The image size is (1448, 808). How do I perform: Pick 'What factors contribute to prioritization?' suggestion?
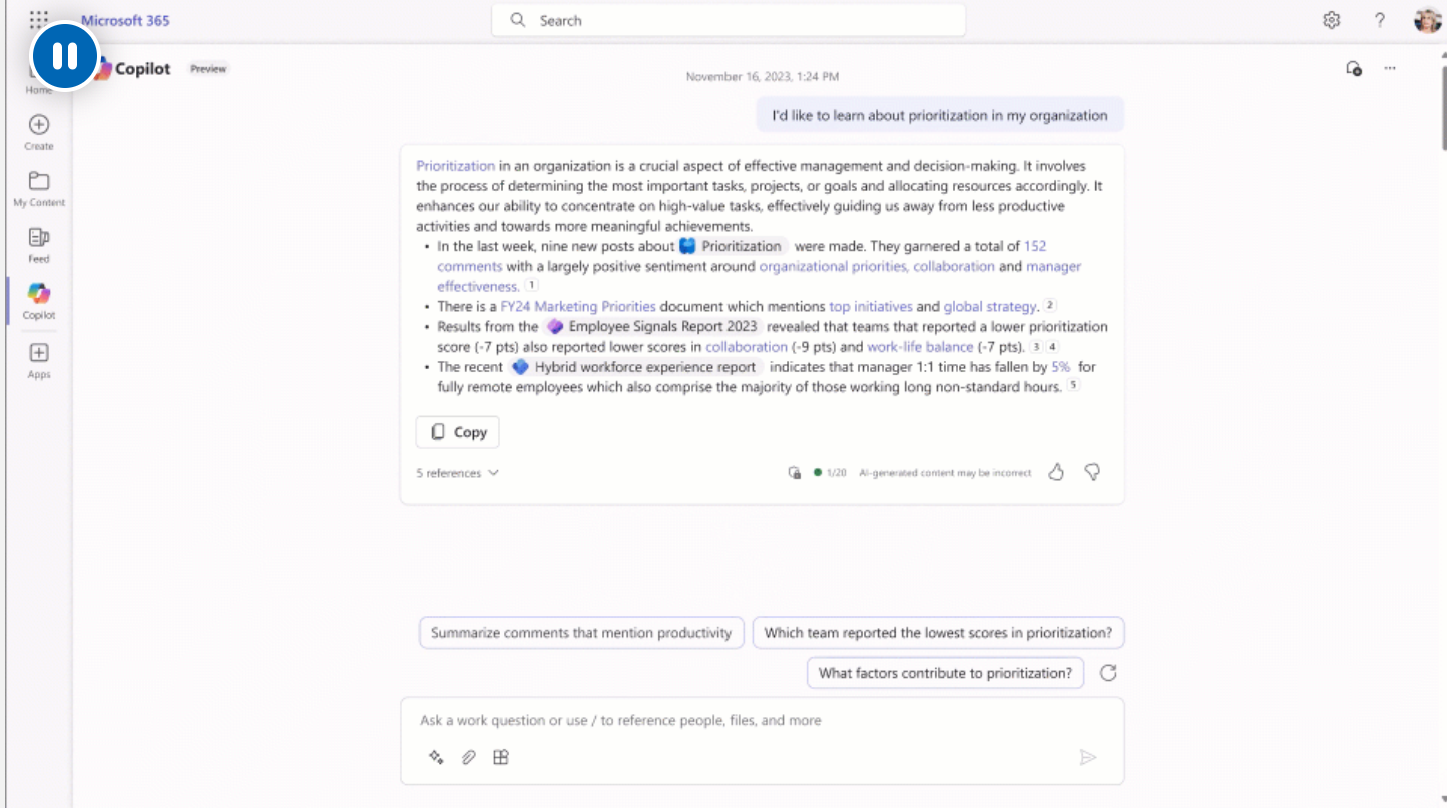pos(945,673)
